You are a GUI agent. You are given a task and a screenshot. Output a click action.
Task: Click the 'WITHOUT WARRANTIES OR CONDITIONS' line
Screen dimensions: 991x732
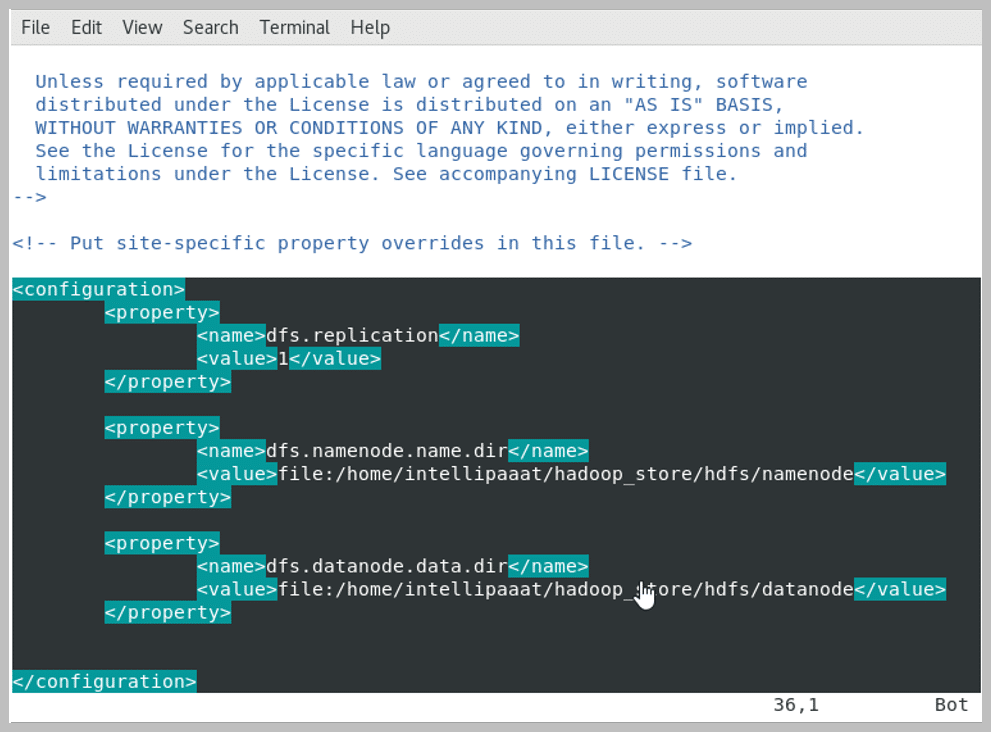click(x=449, y=128)
